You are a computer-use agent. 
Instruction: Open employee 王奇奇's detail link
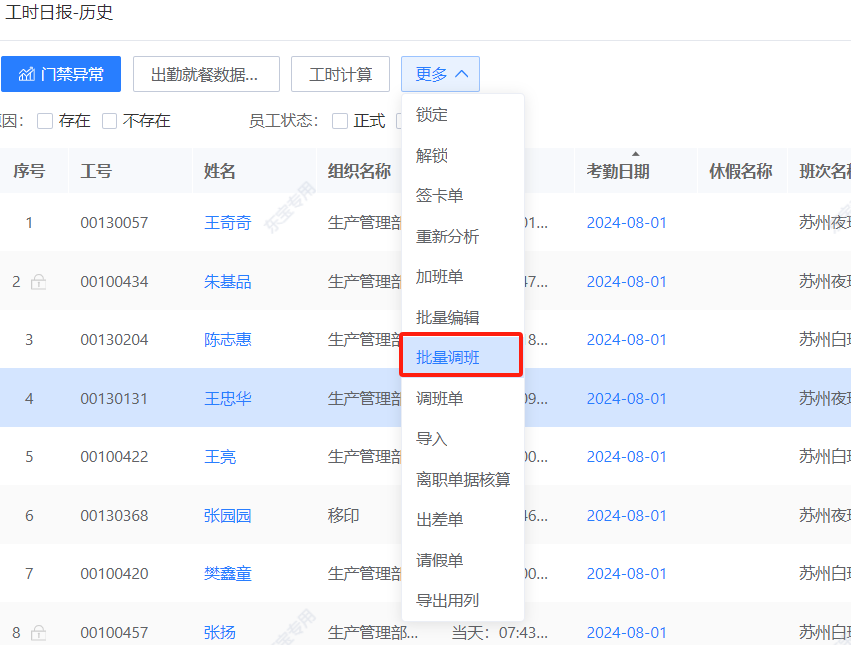(x=228, y=222)
